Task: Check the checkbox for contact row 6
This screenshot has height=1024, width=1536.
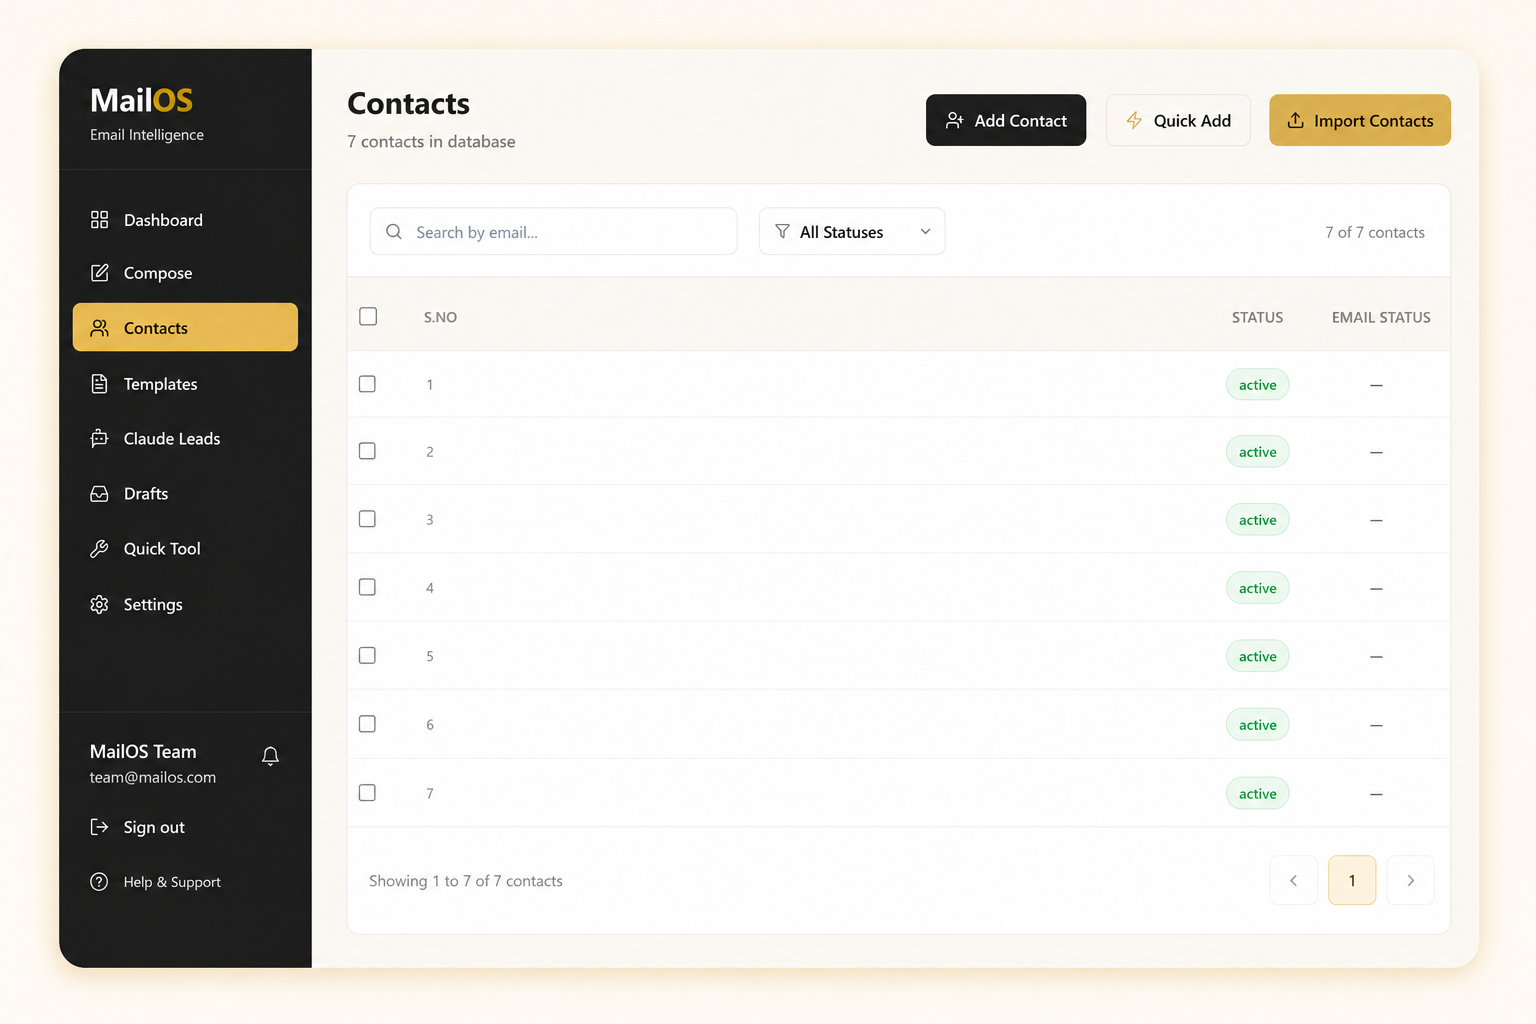Action: [367, 724]
